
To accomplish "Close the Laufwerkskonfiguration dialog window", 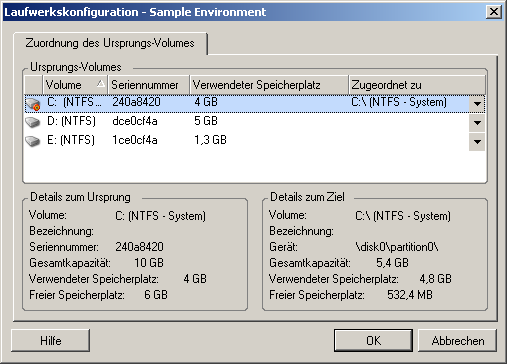I will click(494, 12).
